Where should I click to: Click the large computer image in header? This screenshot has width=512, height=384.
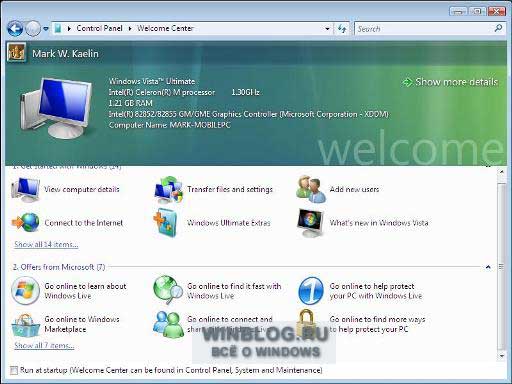point(55,108)
